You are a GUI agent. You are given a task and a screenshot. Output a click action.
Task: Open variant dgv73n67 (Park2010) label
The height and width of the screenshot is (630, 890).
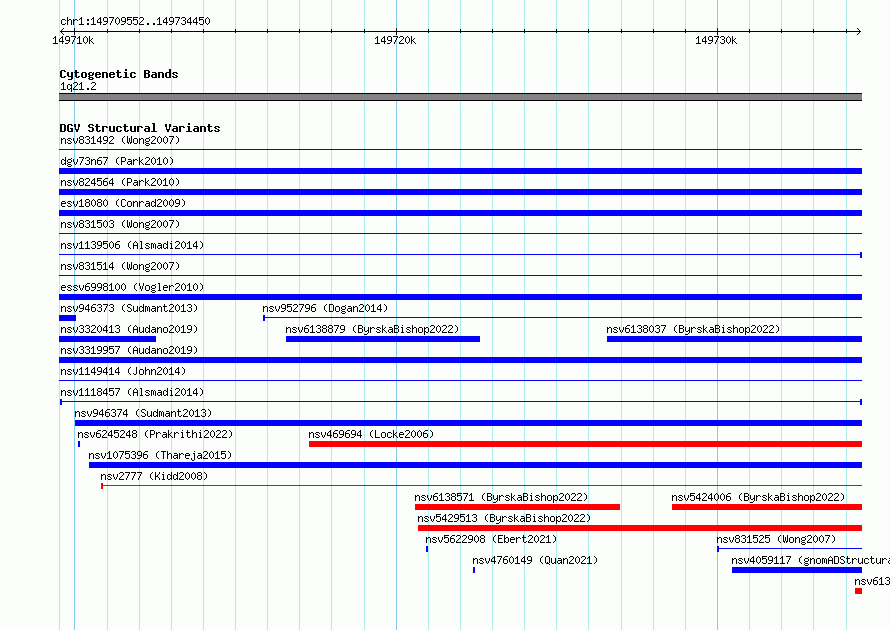[117, 161]
